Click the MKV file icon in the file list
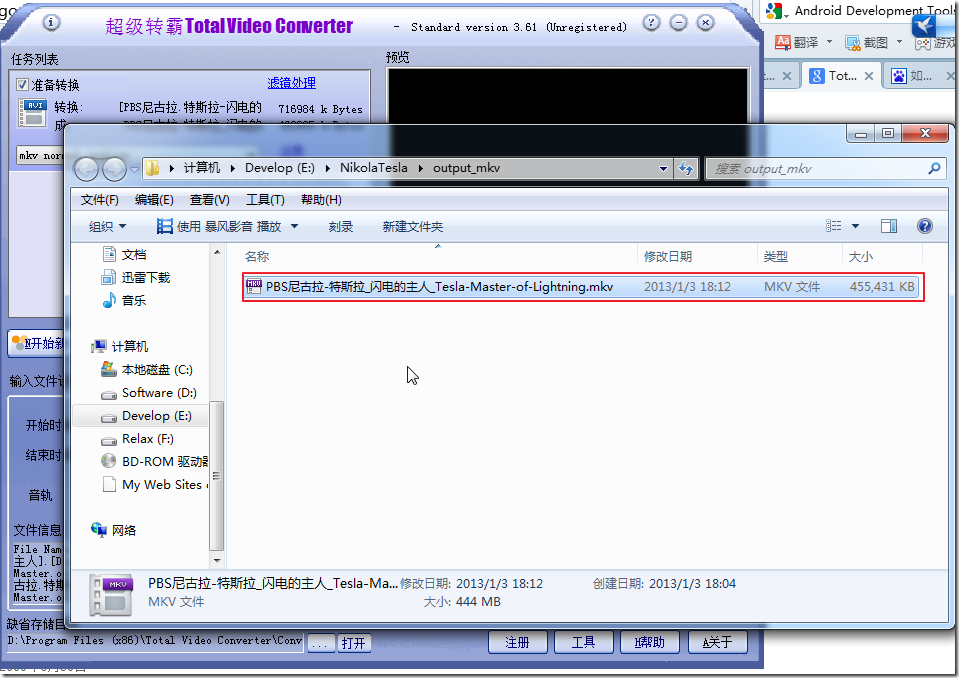This screenshot has height=678, width=959. [254, 286]
